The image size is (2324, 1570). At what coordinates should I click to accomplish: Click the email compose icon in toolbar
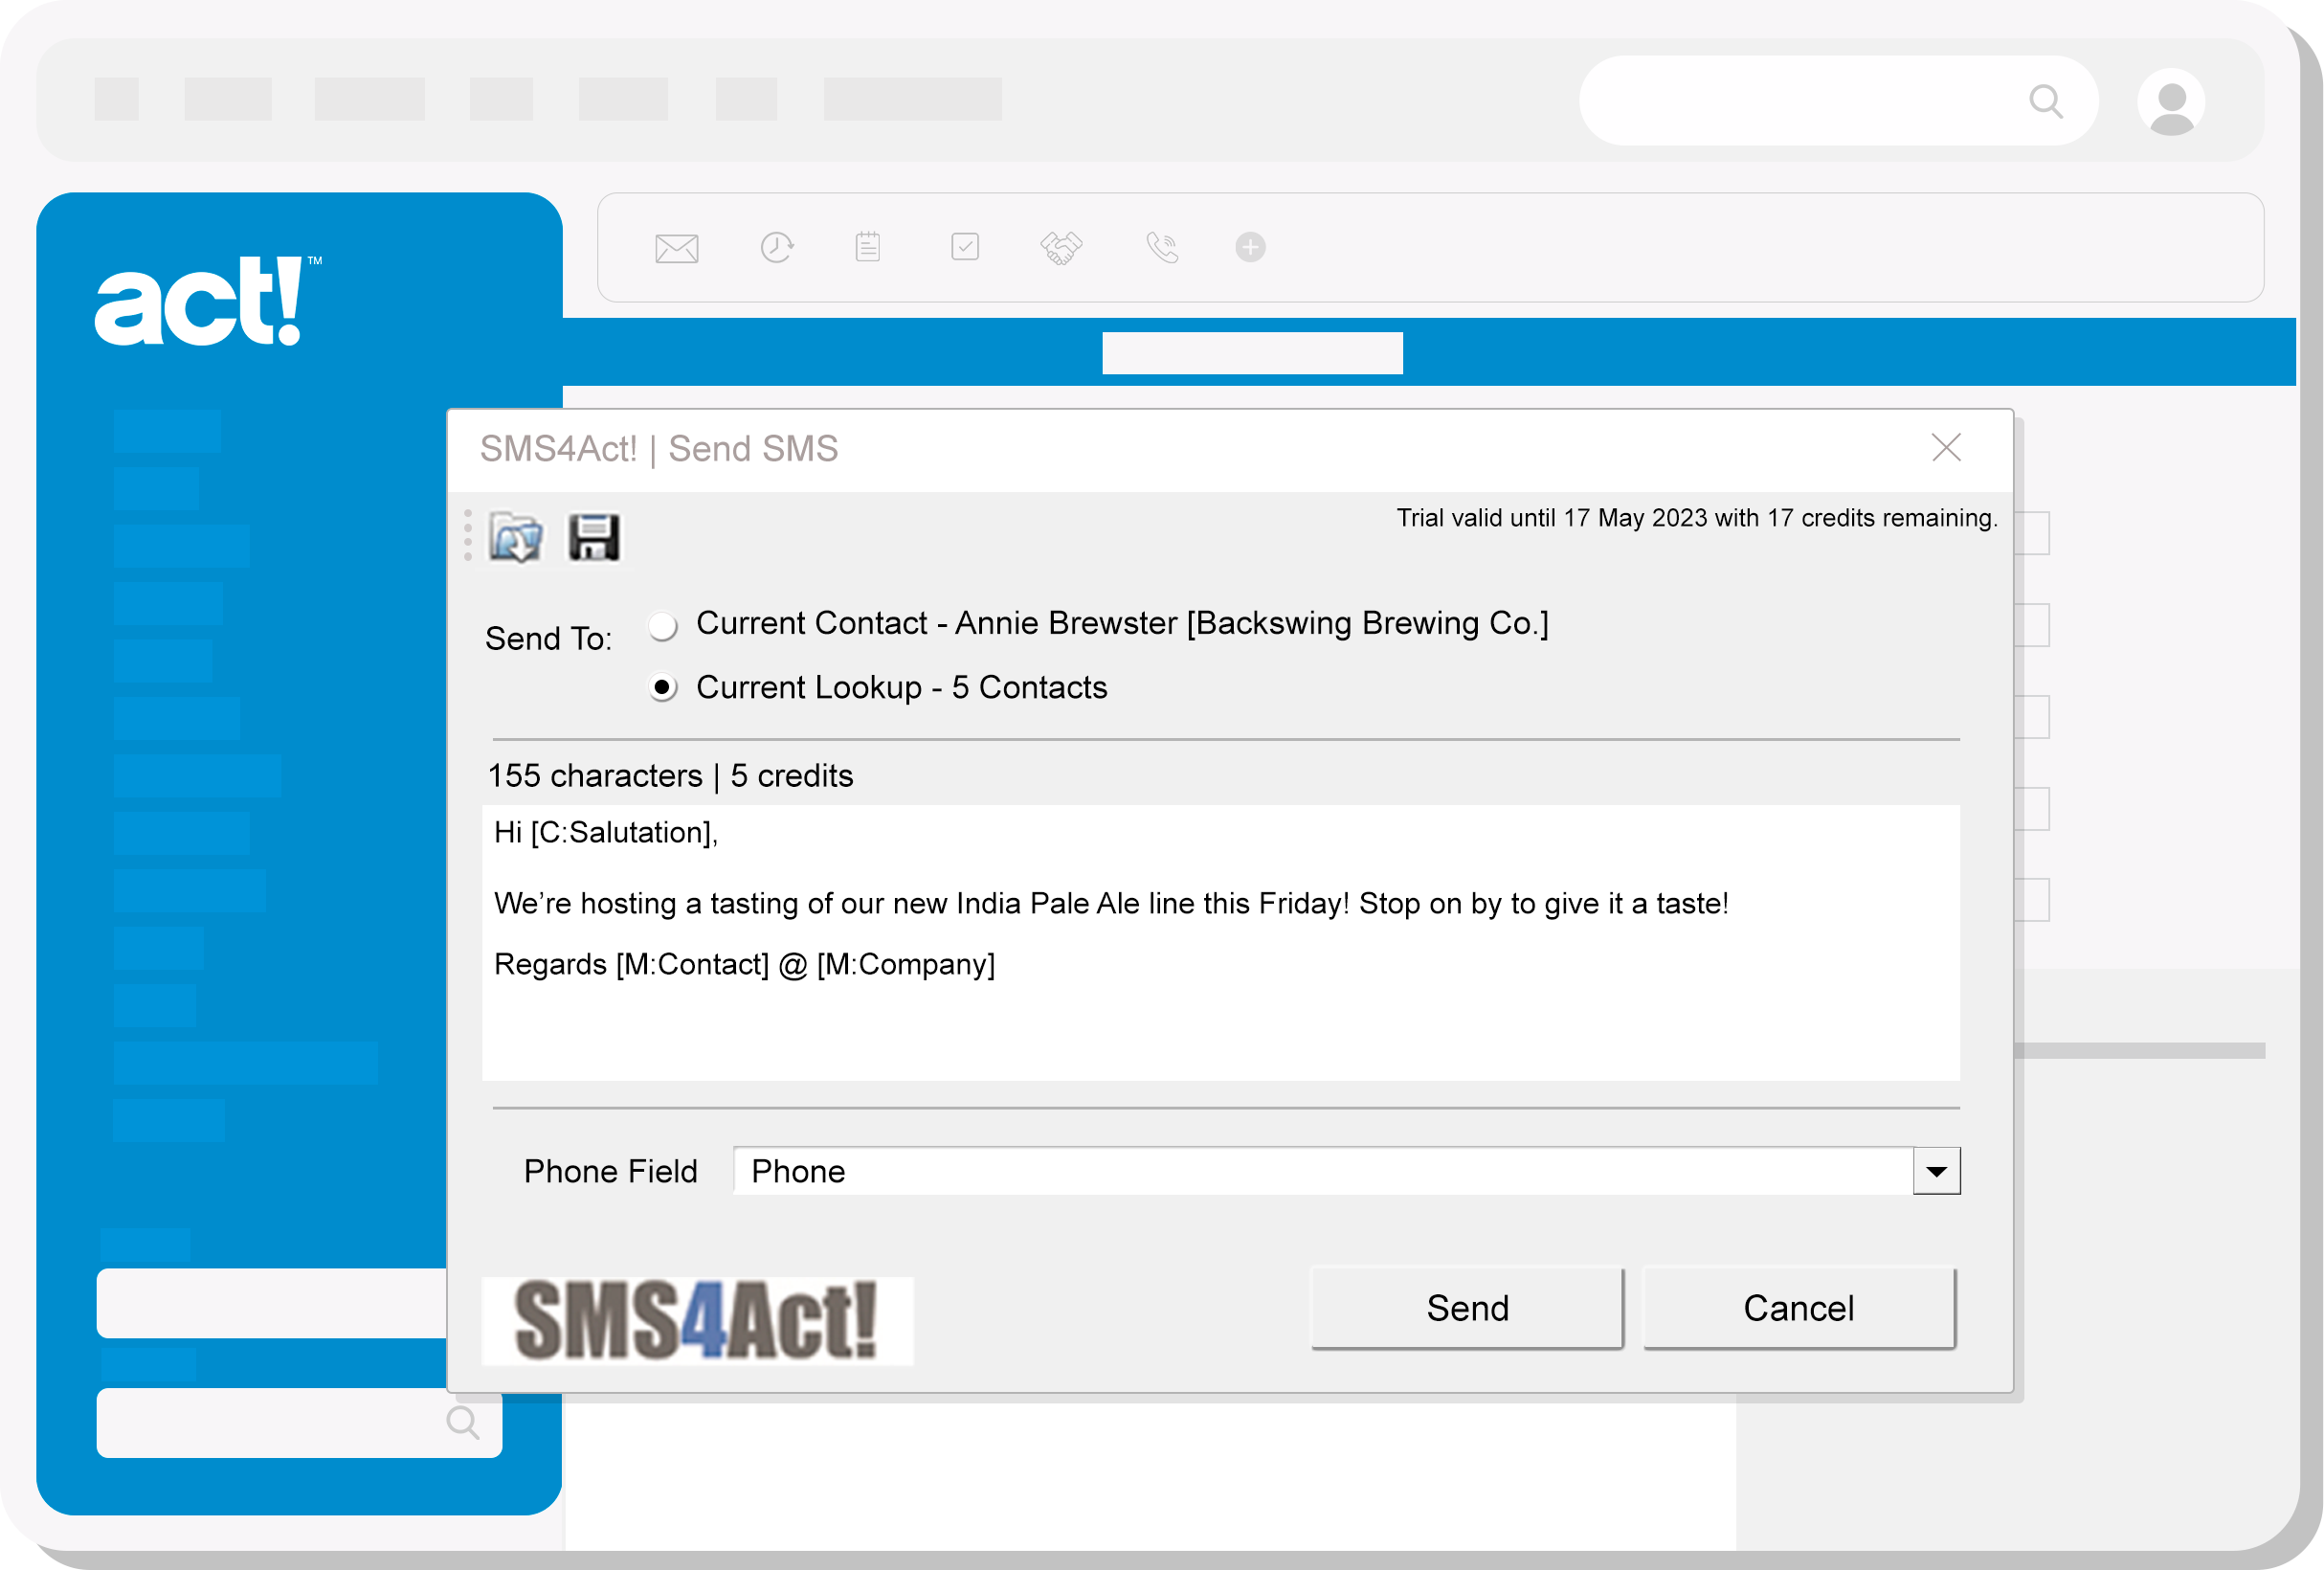point(674,245)
